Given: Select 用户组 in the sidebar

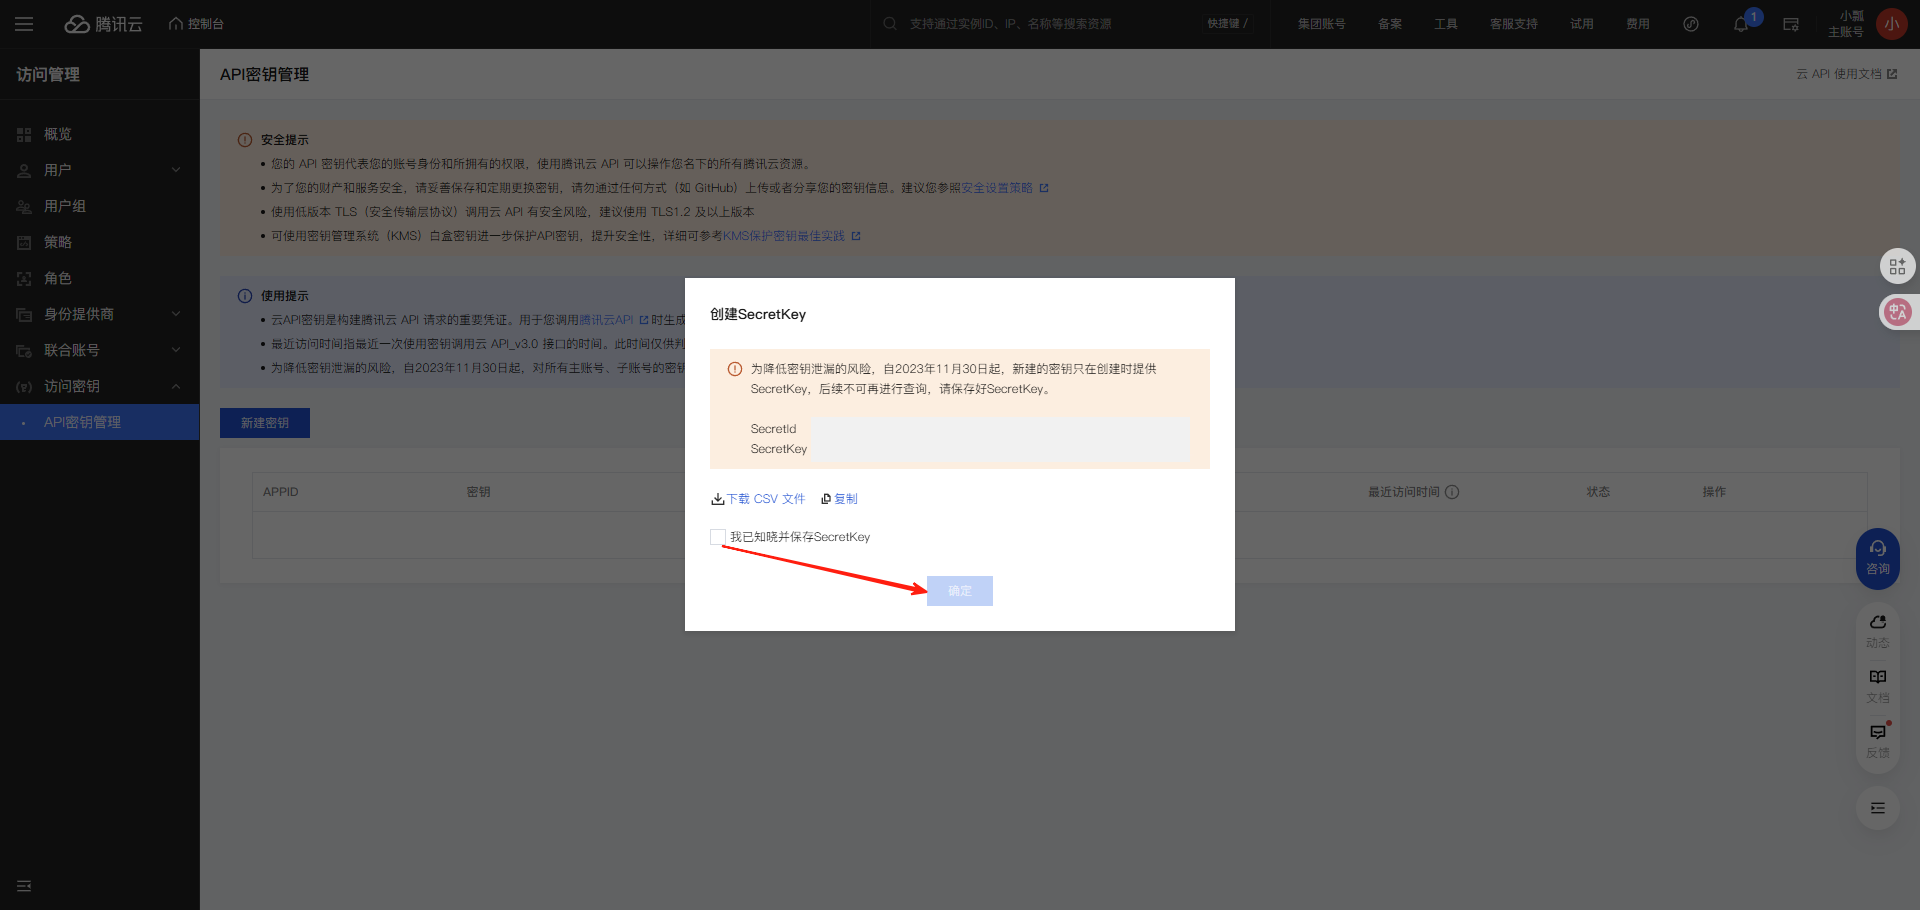Looking at the screenshot, I should pyautogui.click(x=65, y=206).
